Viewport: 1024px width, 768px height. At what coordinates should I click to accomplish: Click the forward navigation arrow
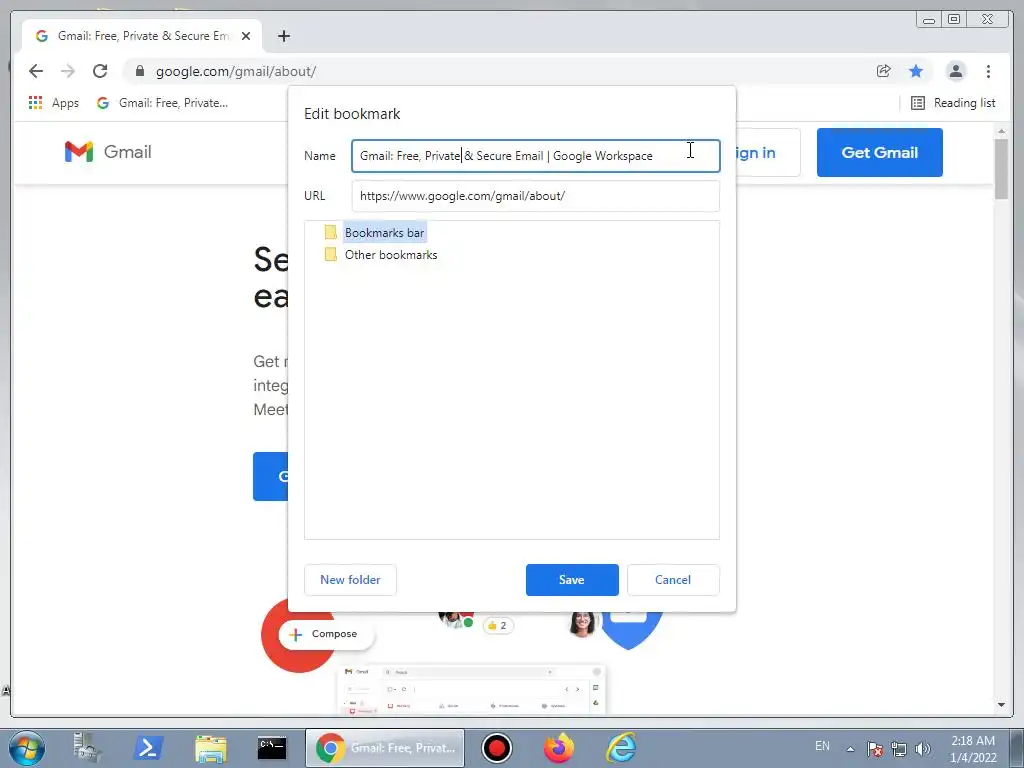68,71
